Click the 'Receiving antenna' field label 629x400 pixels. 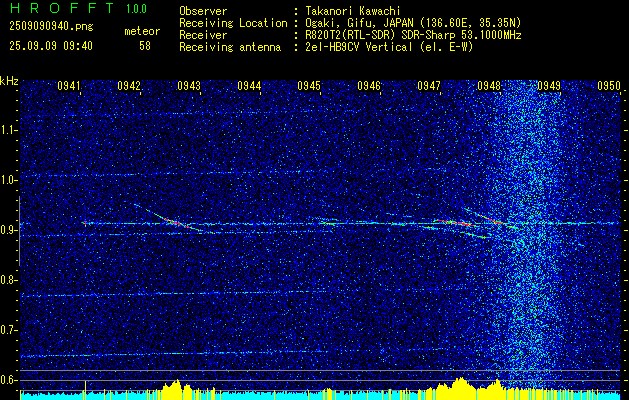(230, 47)
